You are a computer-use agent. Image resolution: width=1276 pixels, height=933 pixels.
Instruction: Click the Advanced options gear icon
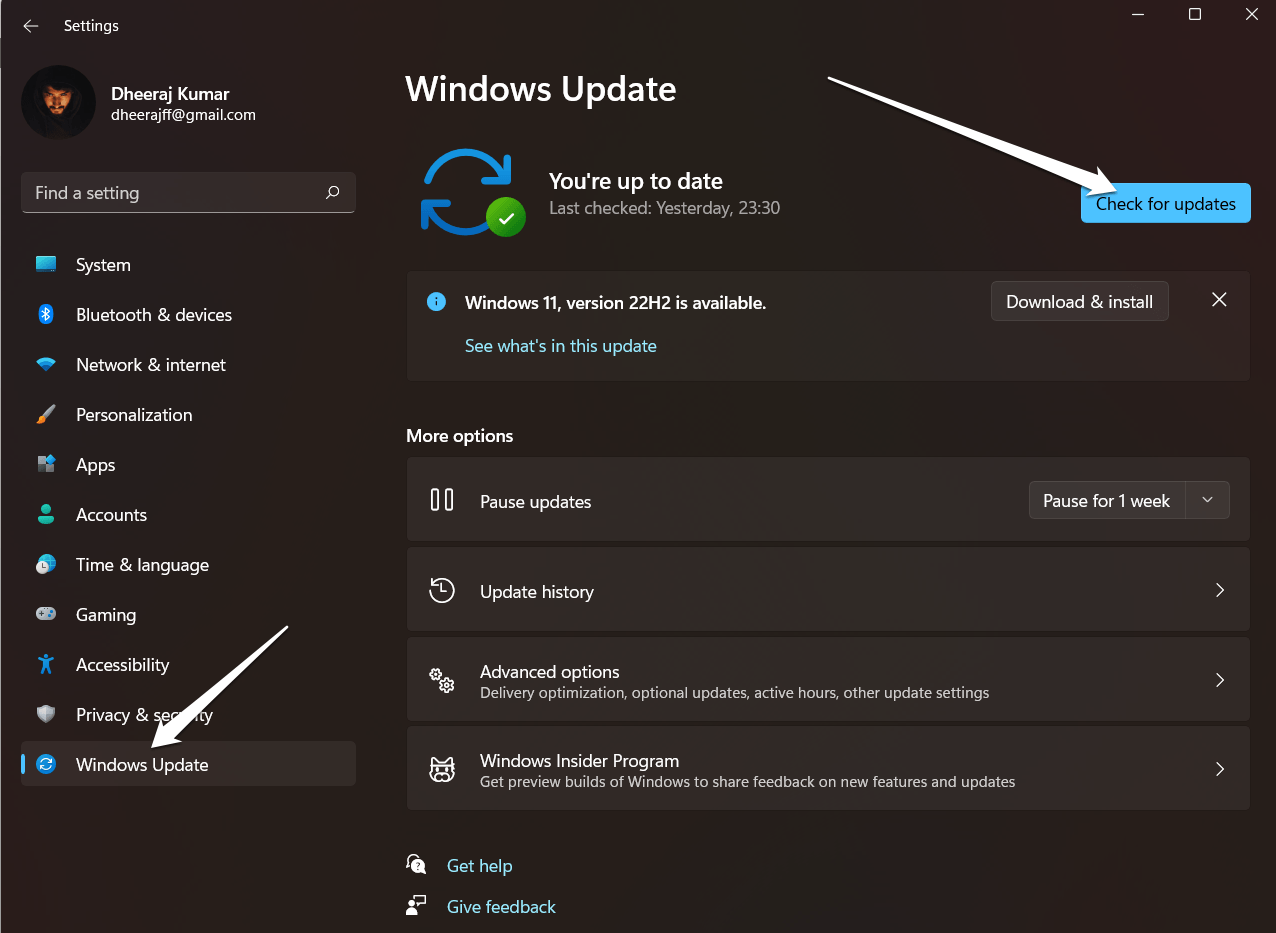pyautogui.click(x=441, y=680)
